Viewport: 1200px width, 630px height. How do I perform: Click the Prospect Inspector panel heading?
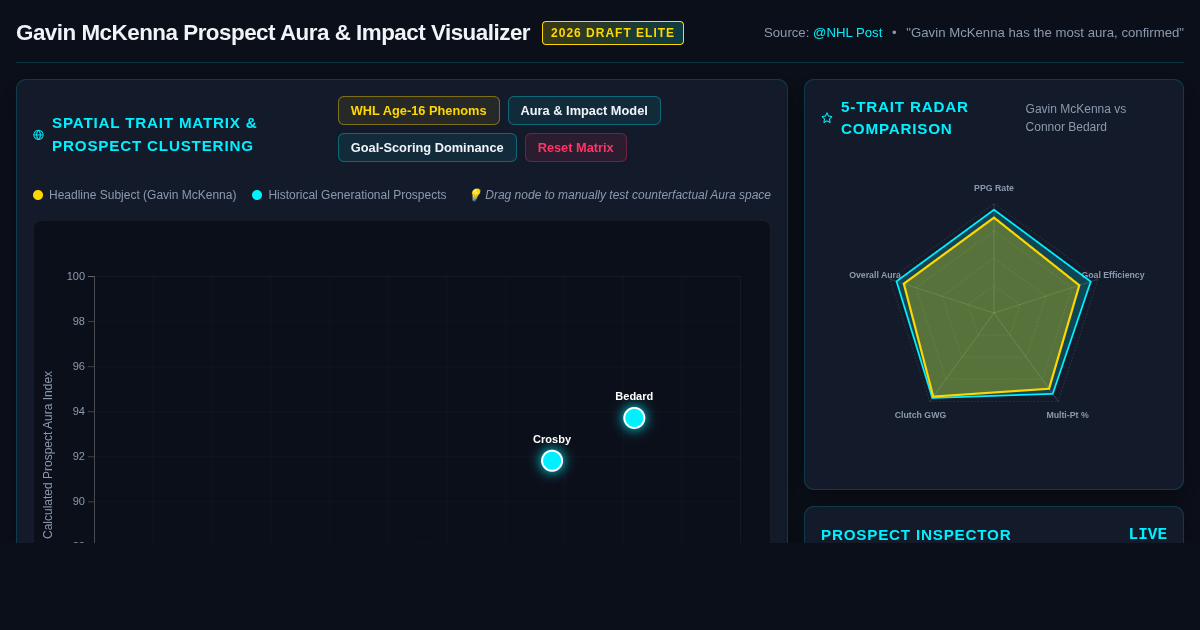click(916, 534)
